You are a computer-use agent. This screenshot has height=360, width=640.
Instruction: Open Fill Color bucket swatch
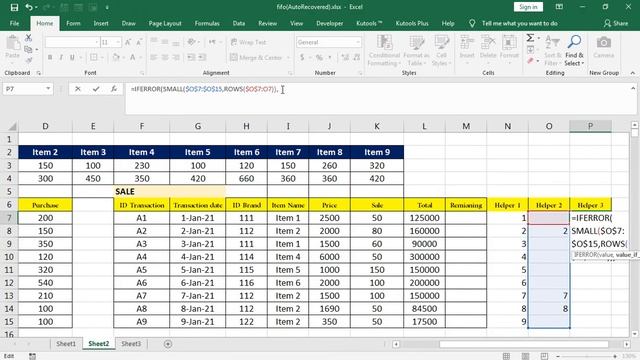[116, 58]
